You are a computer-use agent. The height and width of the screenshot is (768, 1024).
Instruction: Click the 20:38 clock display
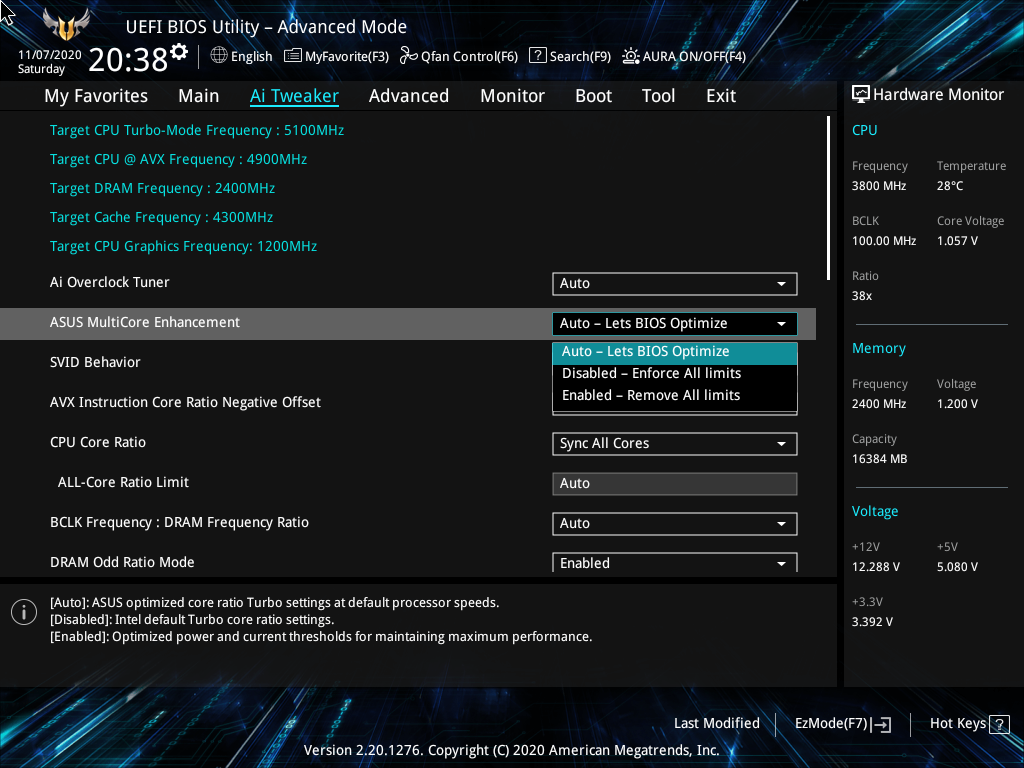[128, 60]
